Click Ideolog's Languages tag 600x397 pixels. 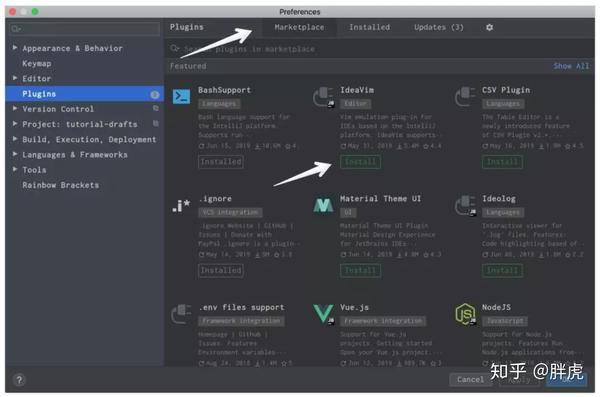[x=503, y=212]
